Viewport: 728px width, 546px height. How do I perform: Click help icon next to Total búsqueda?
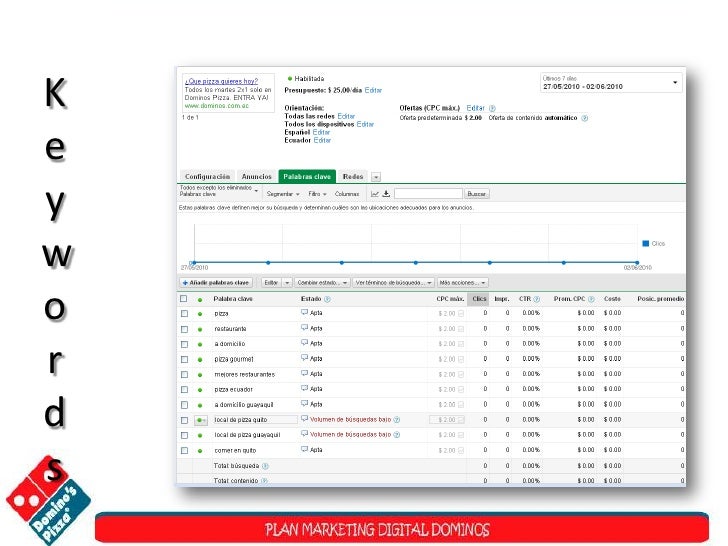265,466
